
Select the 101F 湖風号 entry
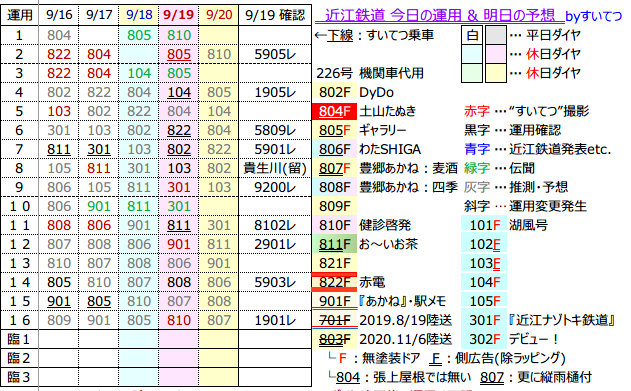(x=505, y=225)
